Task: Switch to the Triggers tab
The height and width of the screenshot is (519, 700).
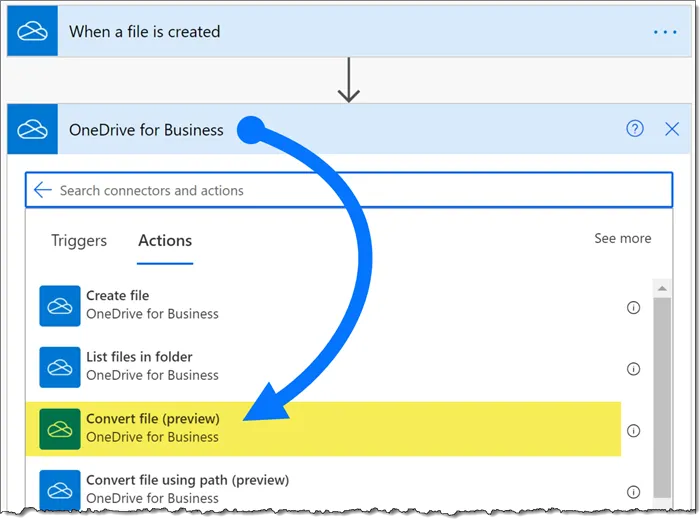Action: (x=79, y=240)
